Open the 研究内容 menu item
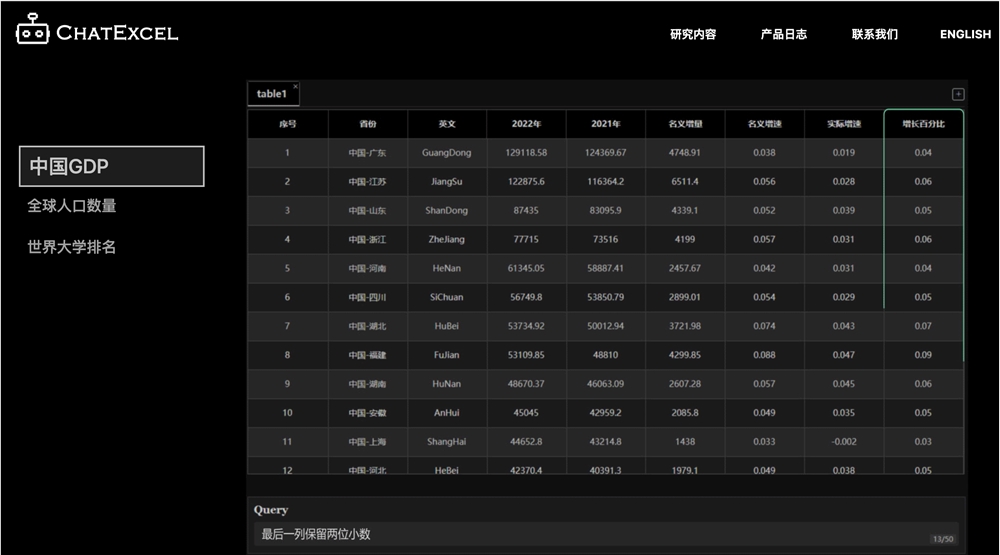 pos(693,34)
